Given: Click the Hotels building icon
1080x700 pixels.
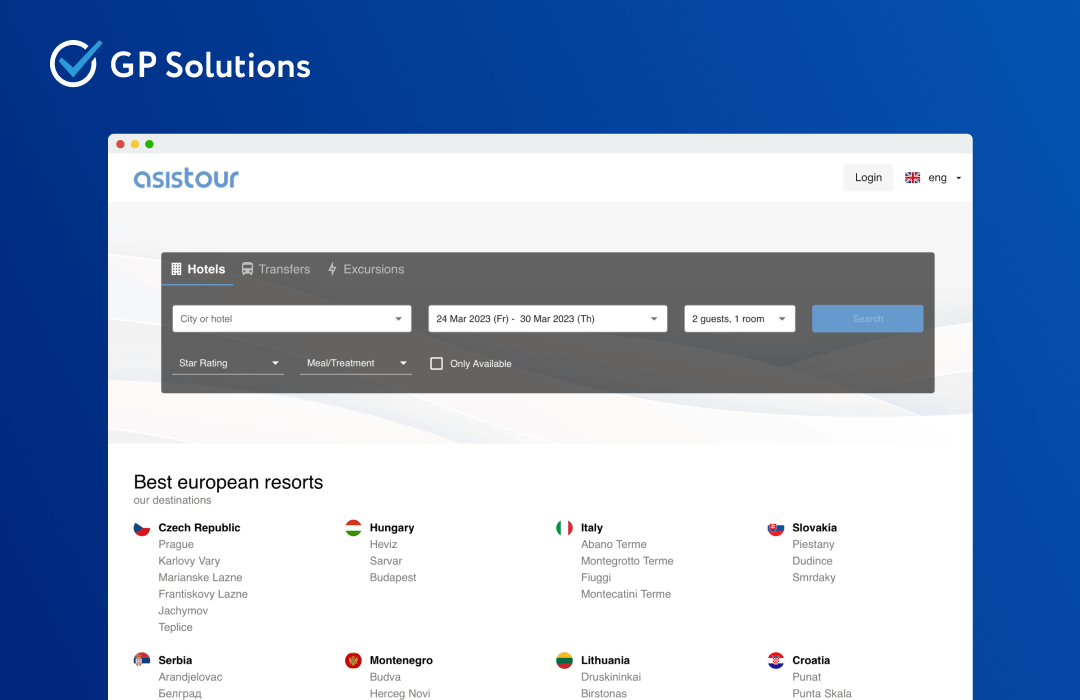Looking at the screenshot, I should (176, 269).
